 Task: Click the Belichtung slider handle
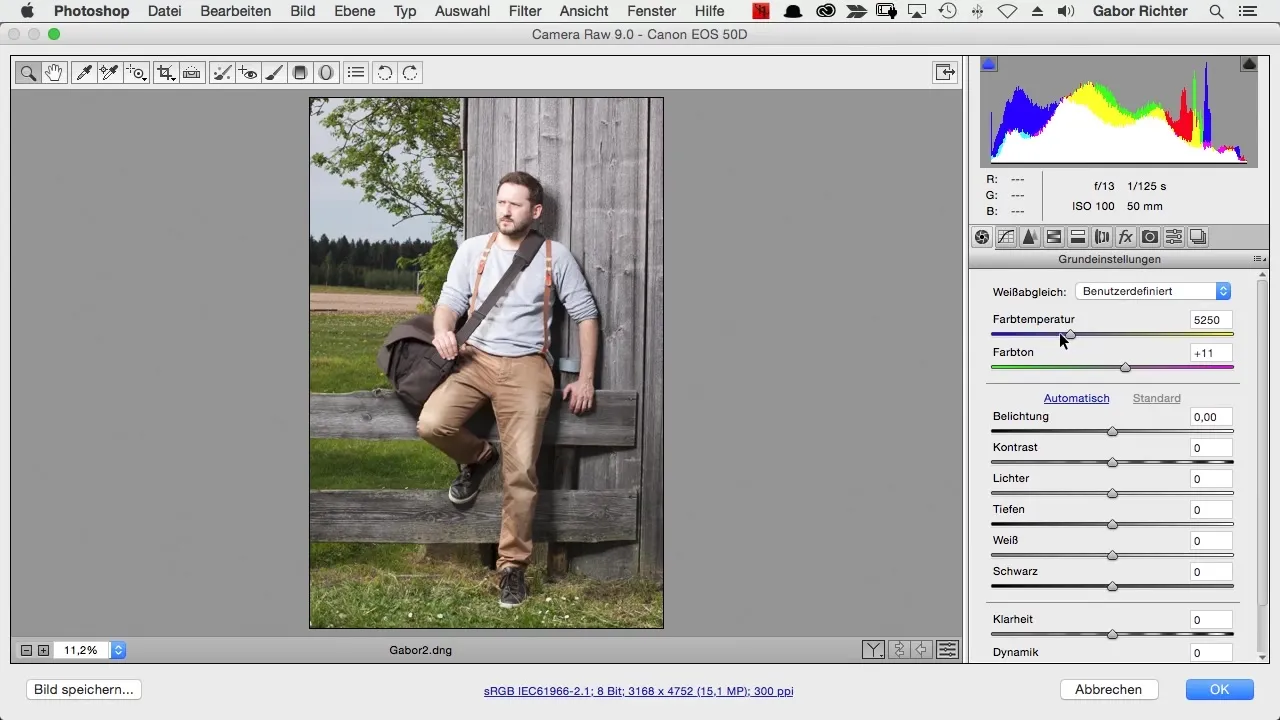(x=1112, y=431)
